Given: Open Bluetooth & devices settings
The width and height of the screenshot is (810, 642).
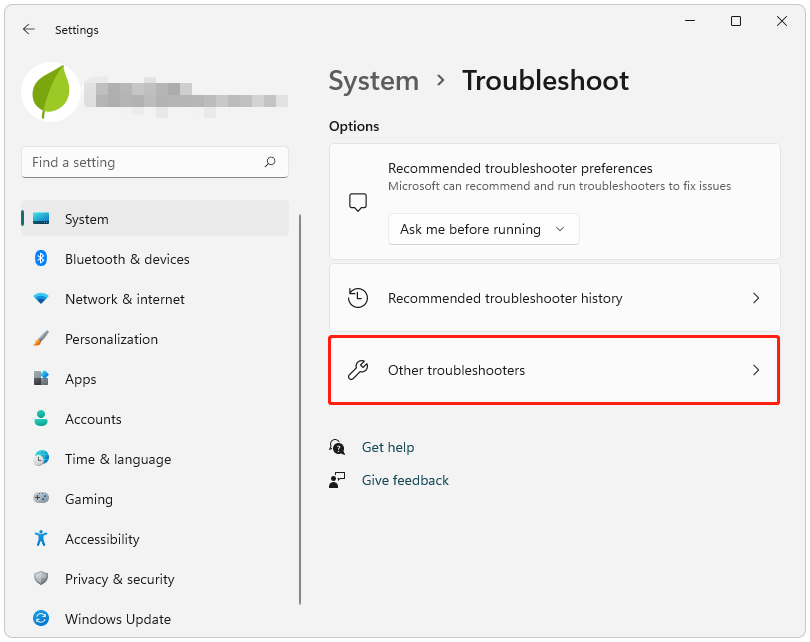Looking at the screenshot, I should pyautogui.click(x=154, y=259).
